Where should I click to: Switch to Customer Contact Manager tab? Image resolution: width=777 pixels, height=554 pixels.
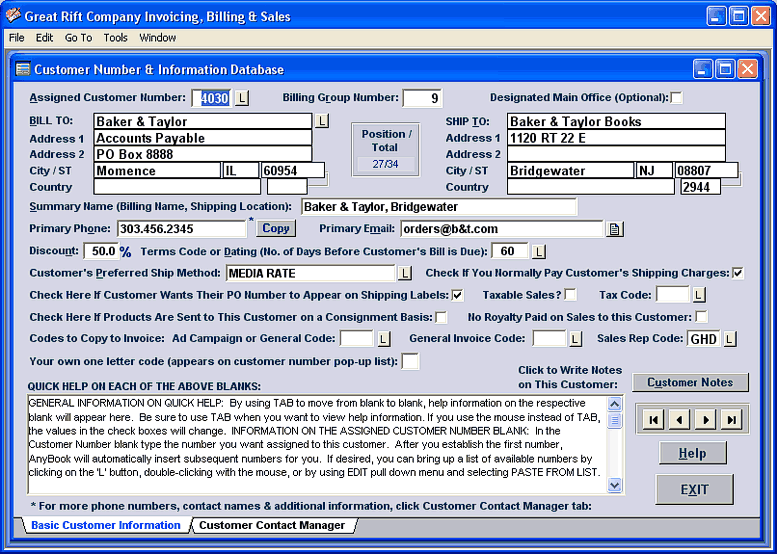point(273,525)
